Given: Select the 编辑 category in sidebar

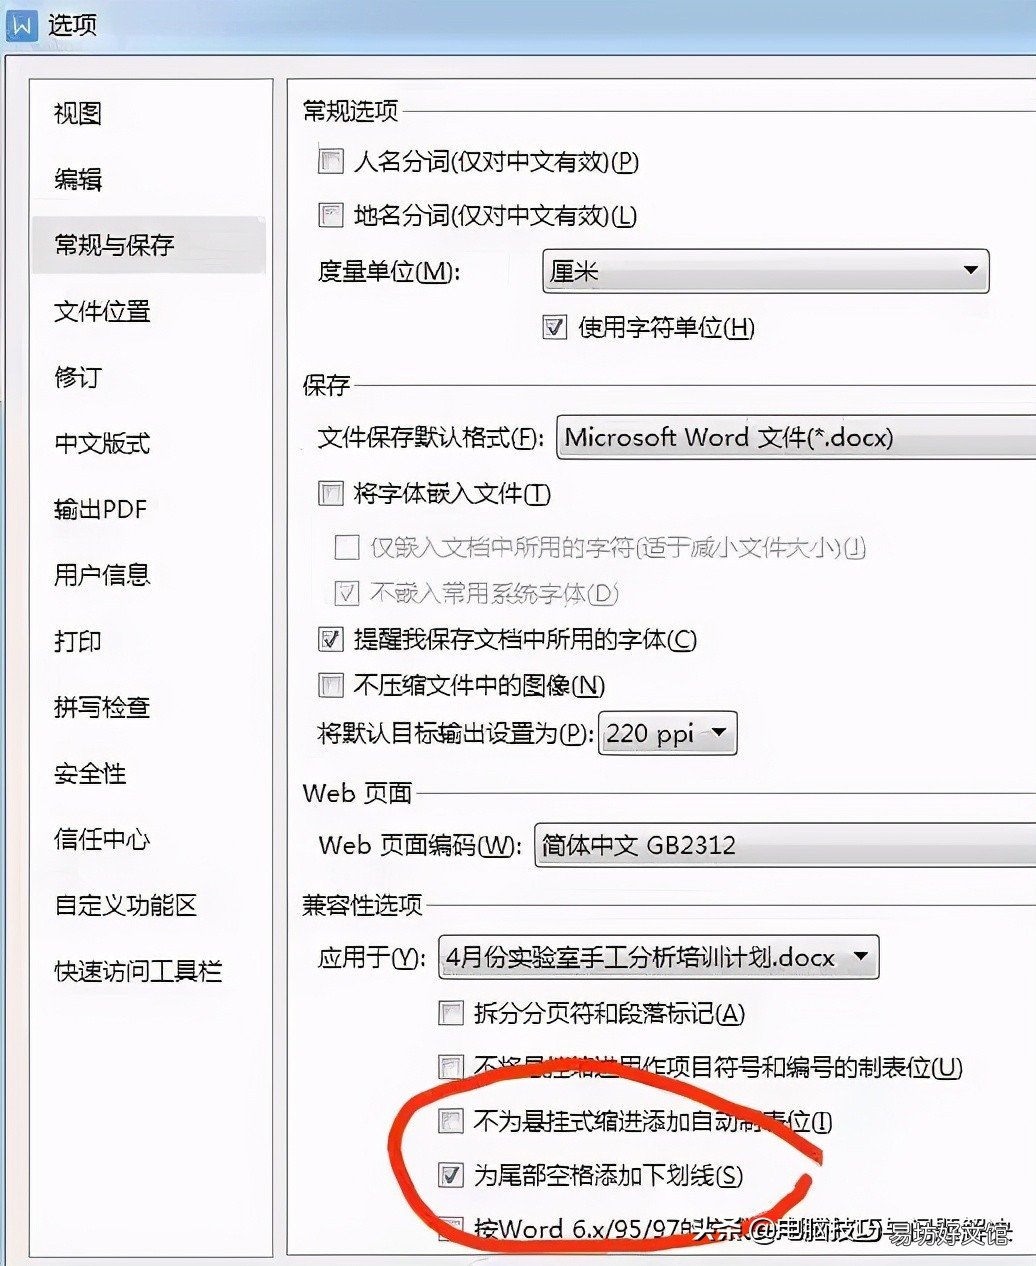Looking at the screenshot, I should click(78, 179).
